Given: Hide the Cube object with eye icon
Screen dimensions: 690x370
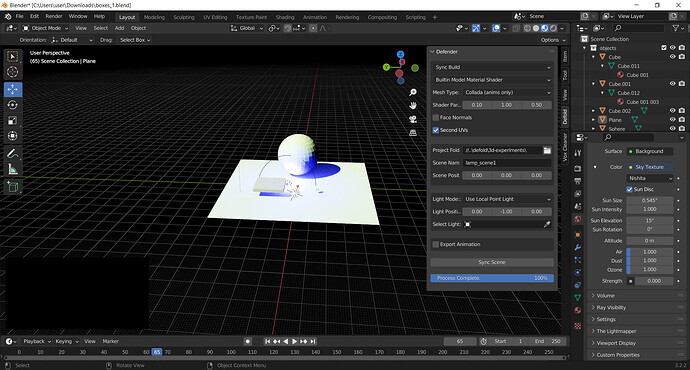Looking at the screenshot, I should coord(672,57).
